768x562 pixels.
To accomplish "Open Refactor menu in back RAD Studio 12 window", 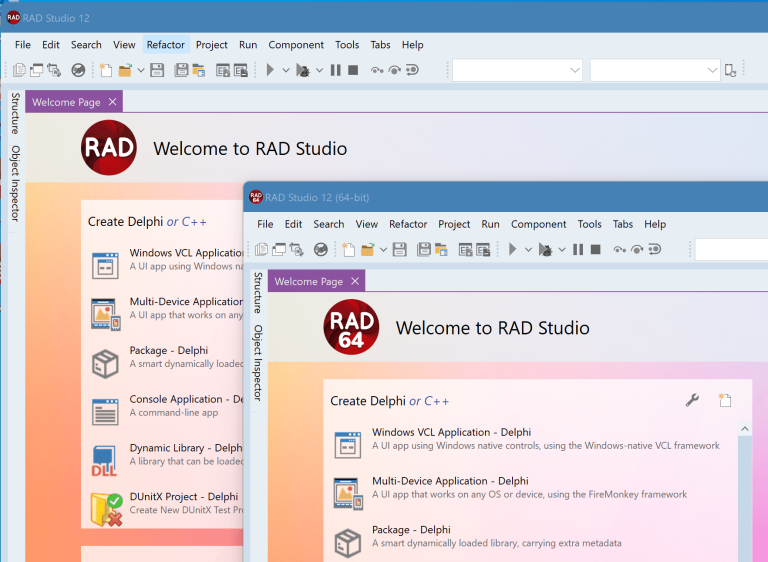I will [166, 45].
